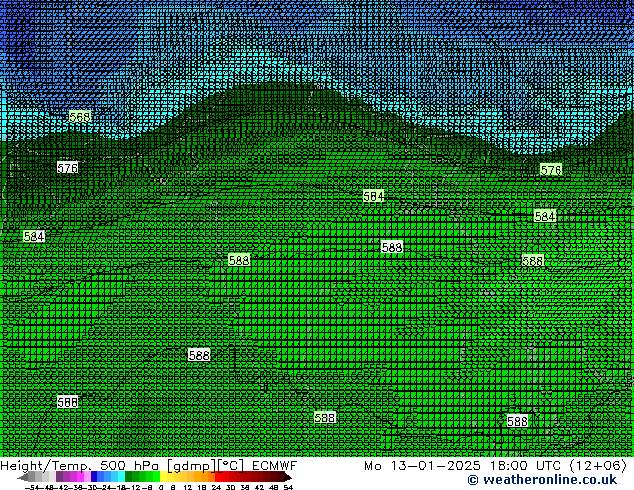Image resolution: width=634 pixels, height=490 pixels.
Task: Click the 568 contour label
Action: pyautogui.click(x=80, y=117)
